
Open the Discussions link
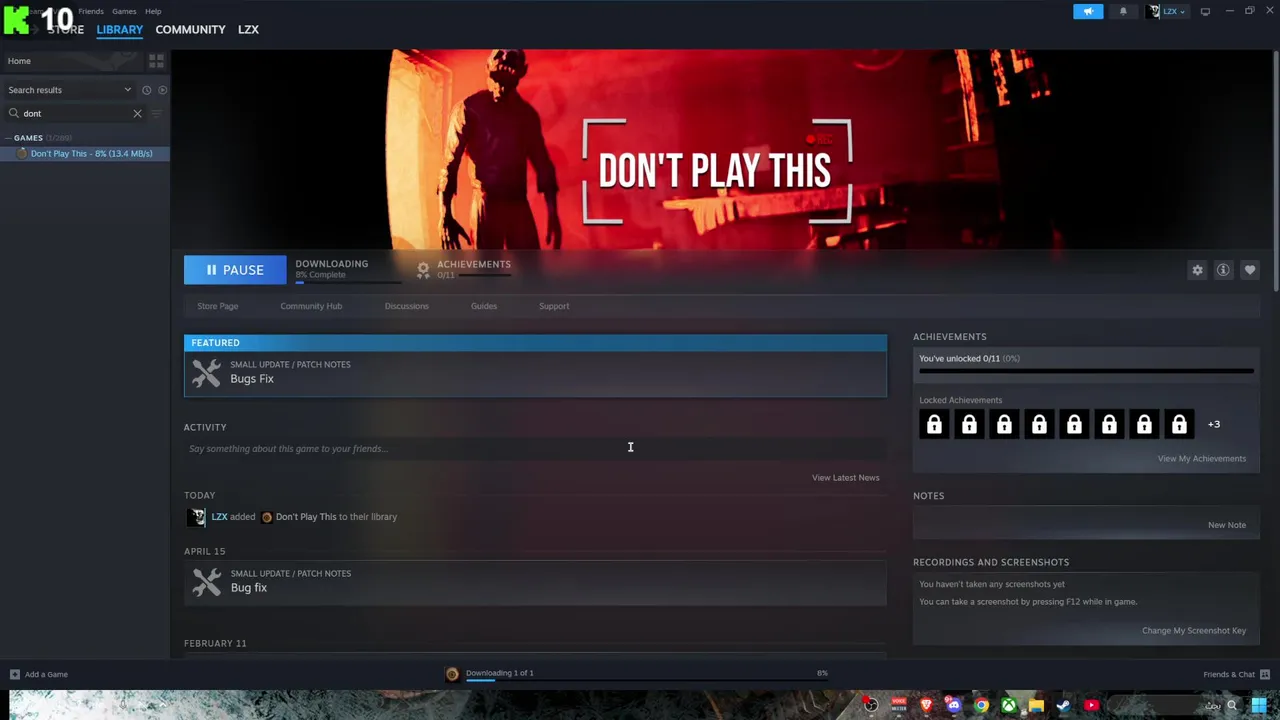(x=407, y=306)
